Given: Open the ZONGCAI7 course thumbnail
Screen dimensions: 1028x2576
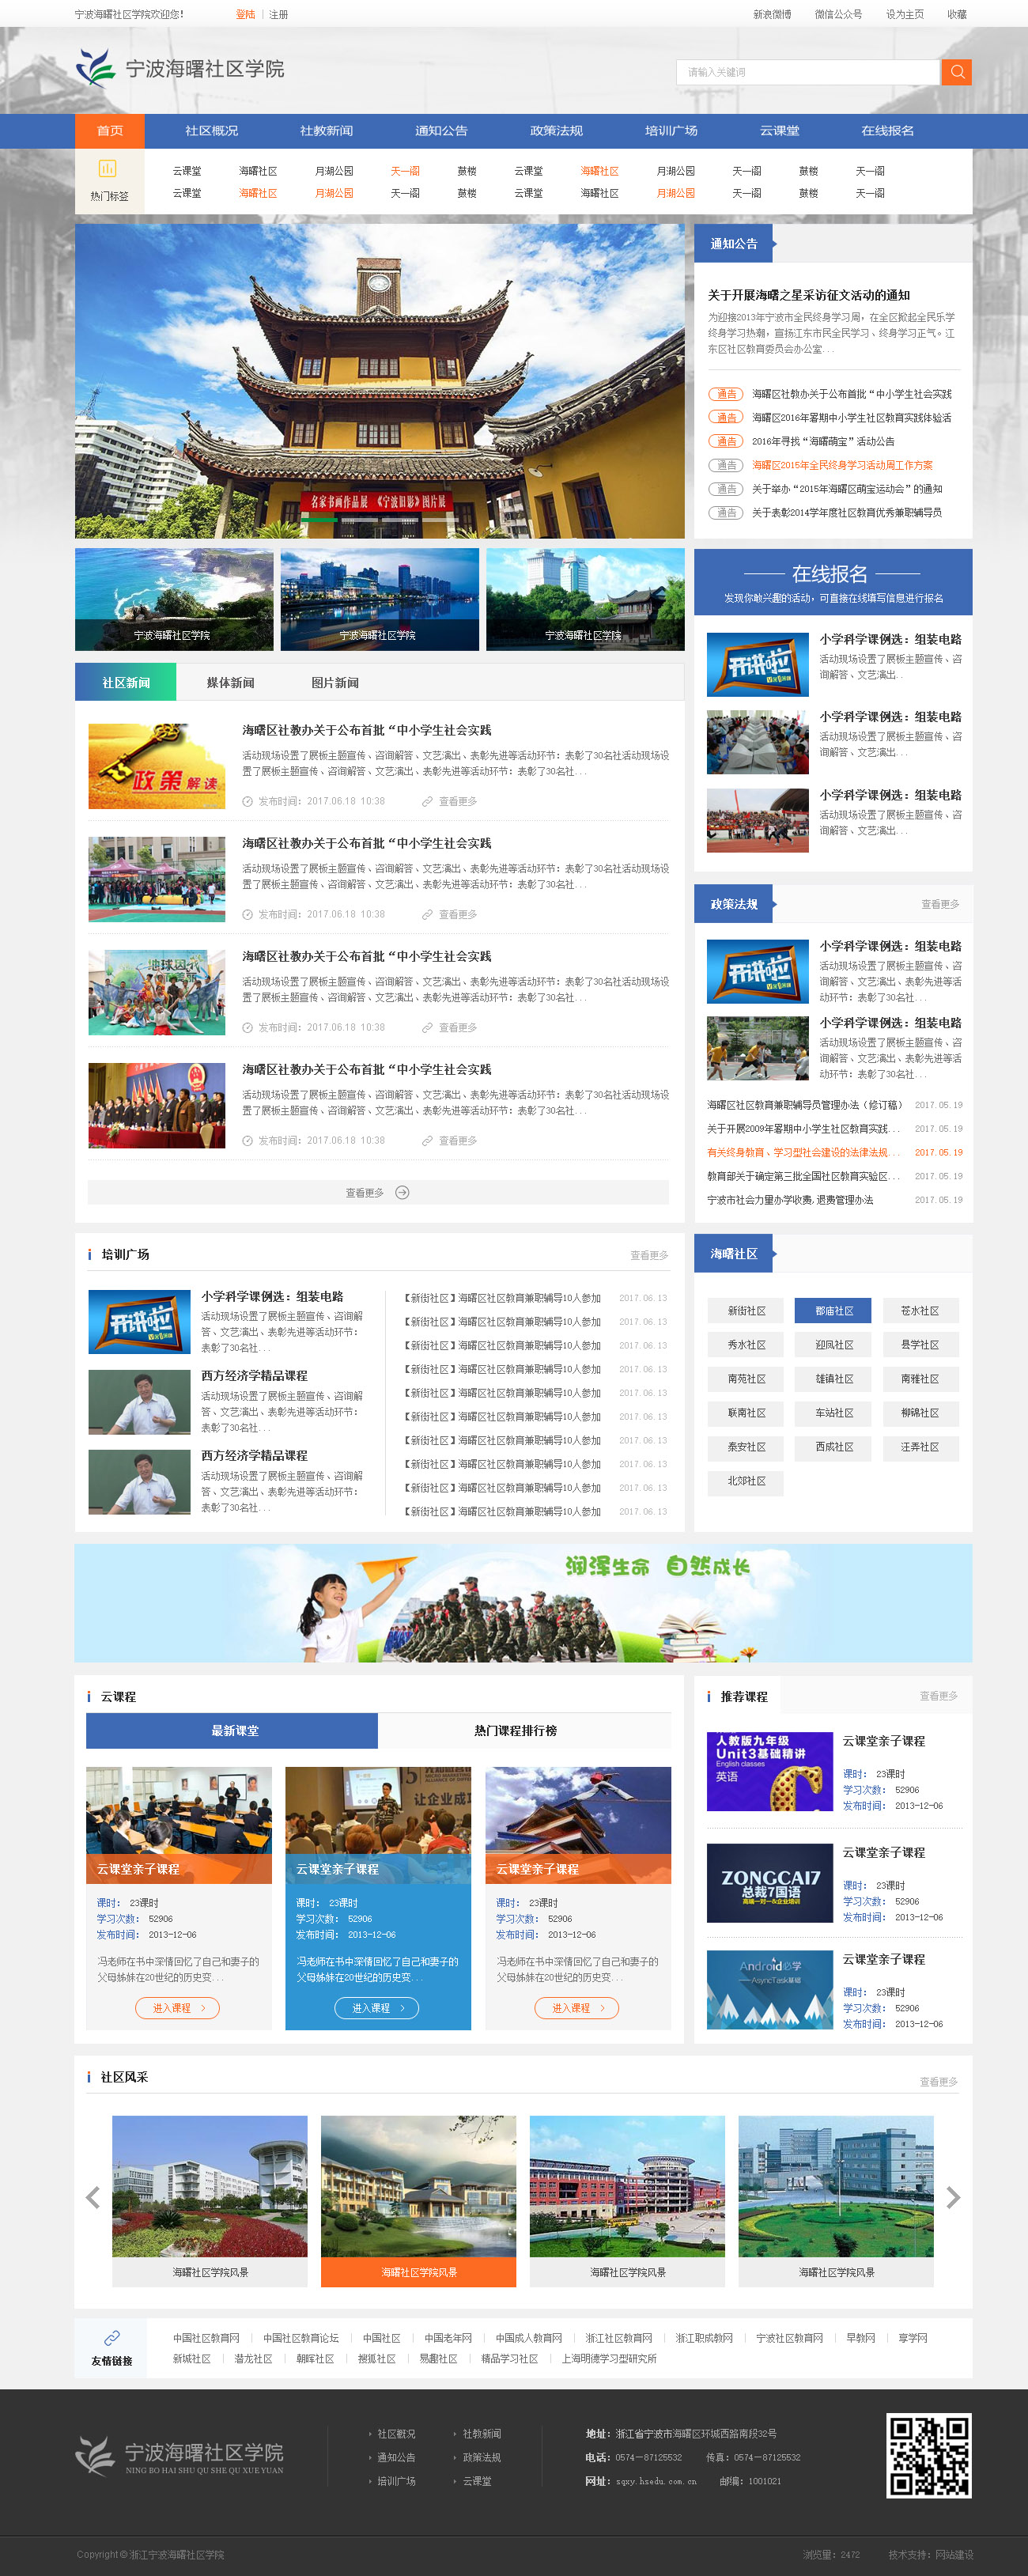Looking at the screenshot, I should pyautogui.click(x=769, y=1883).
